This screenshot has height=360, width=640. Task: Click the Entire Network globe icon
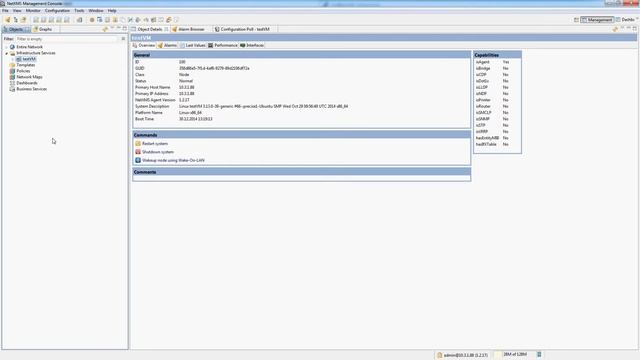pos(12,47)
